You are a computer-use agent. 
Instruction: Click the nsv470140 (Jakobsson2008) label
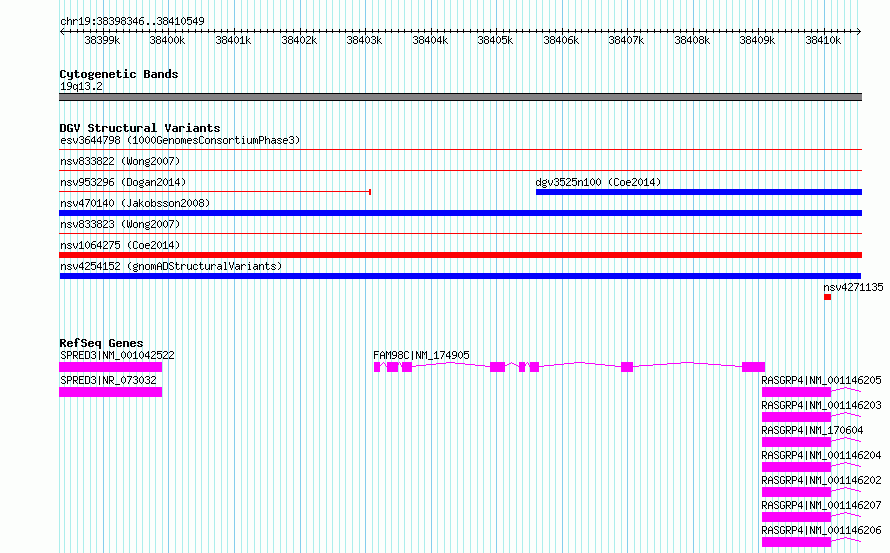[135, 203]
